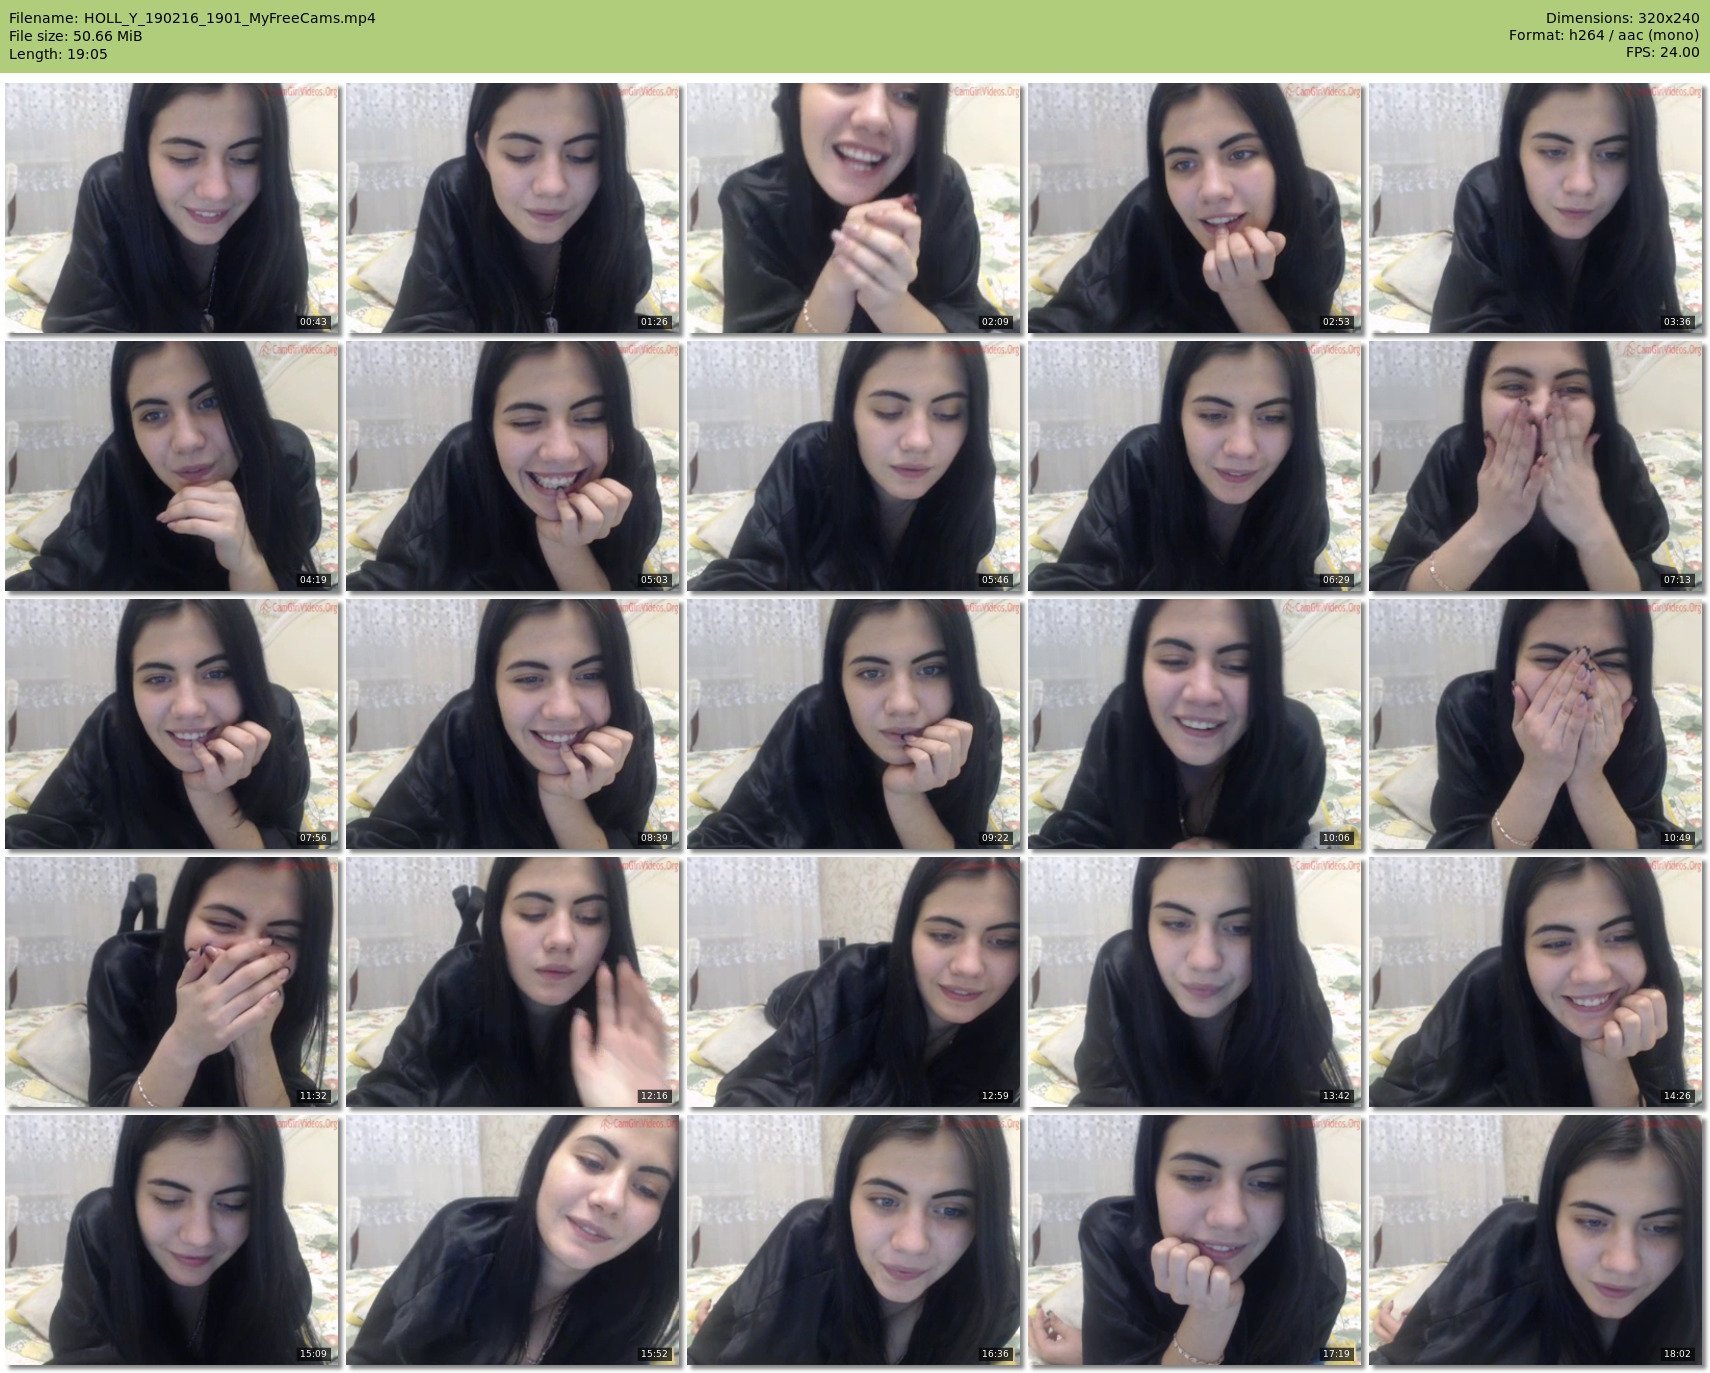Click the "Dimensions: 320x240" text
This screenshot has height=1373, width=1710.
tap(1622, 18)
